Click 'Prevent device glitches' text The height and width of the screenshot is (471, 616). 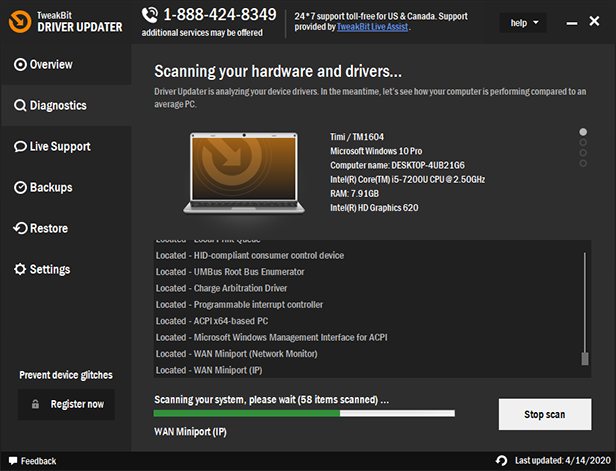[66, 375]
